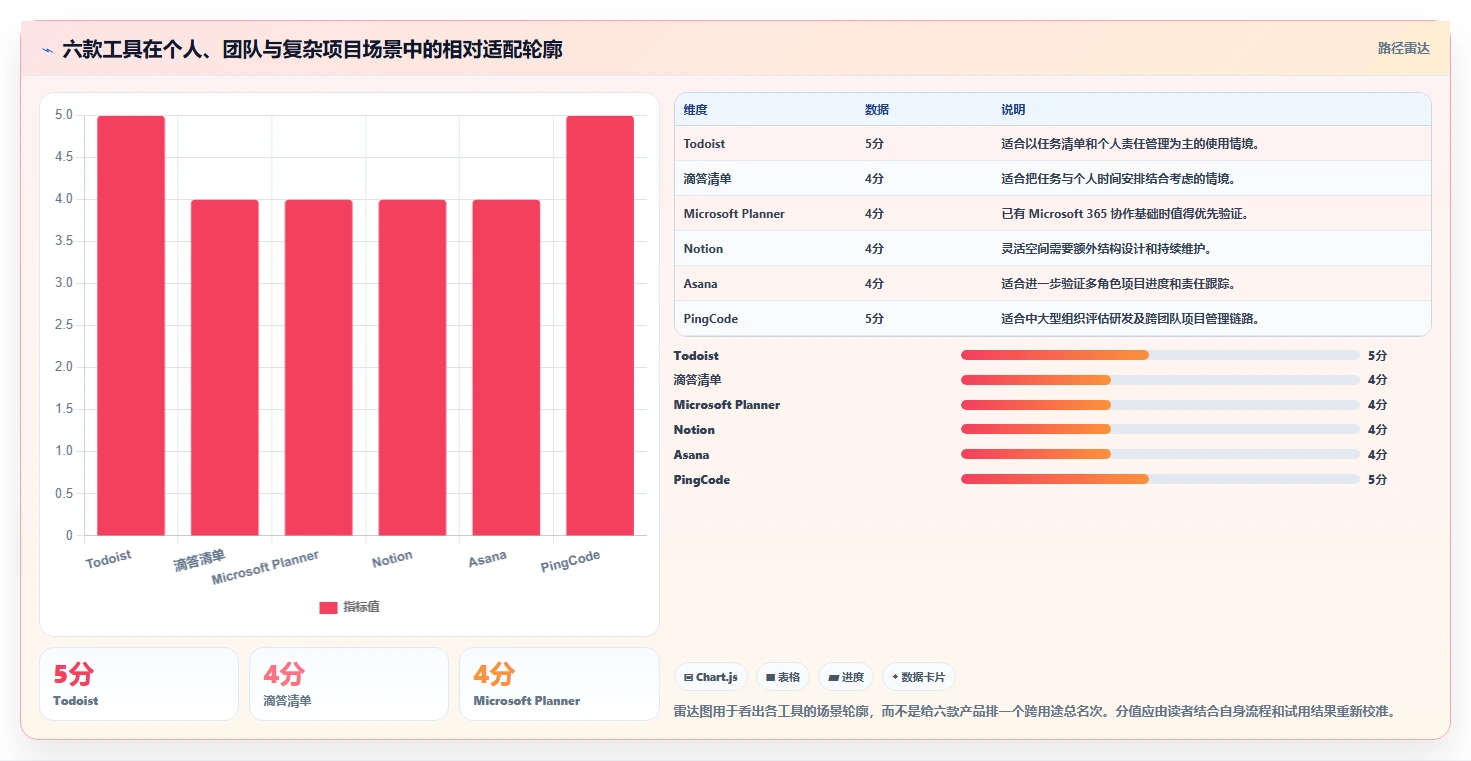This screenshot has width=1471, height=761.
Task: Click the blue icon beside the main title
Action: tap(48, 50)
